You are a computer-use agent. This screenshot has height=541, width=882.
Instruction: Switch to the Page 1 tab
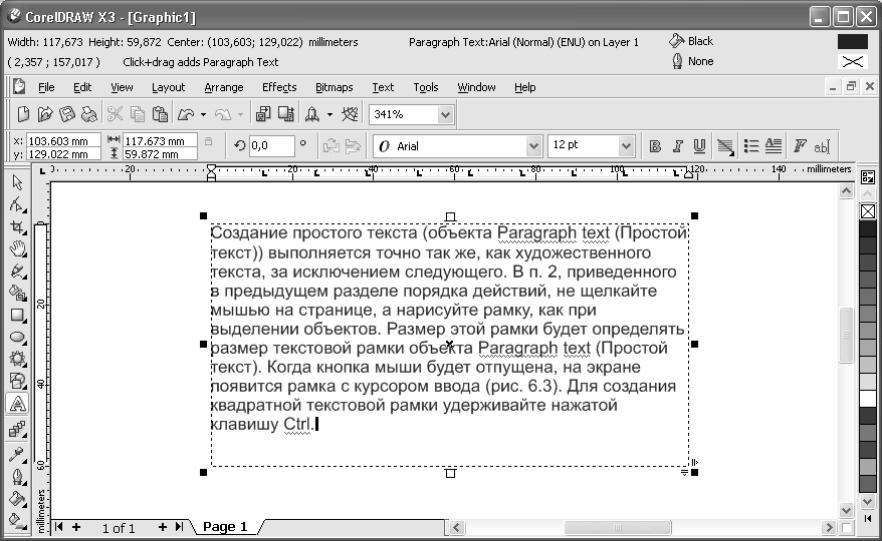coord(225,527)
